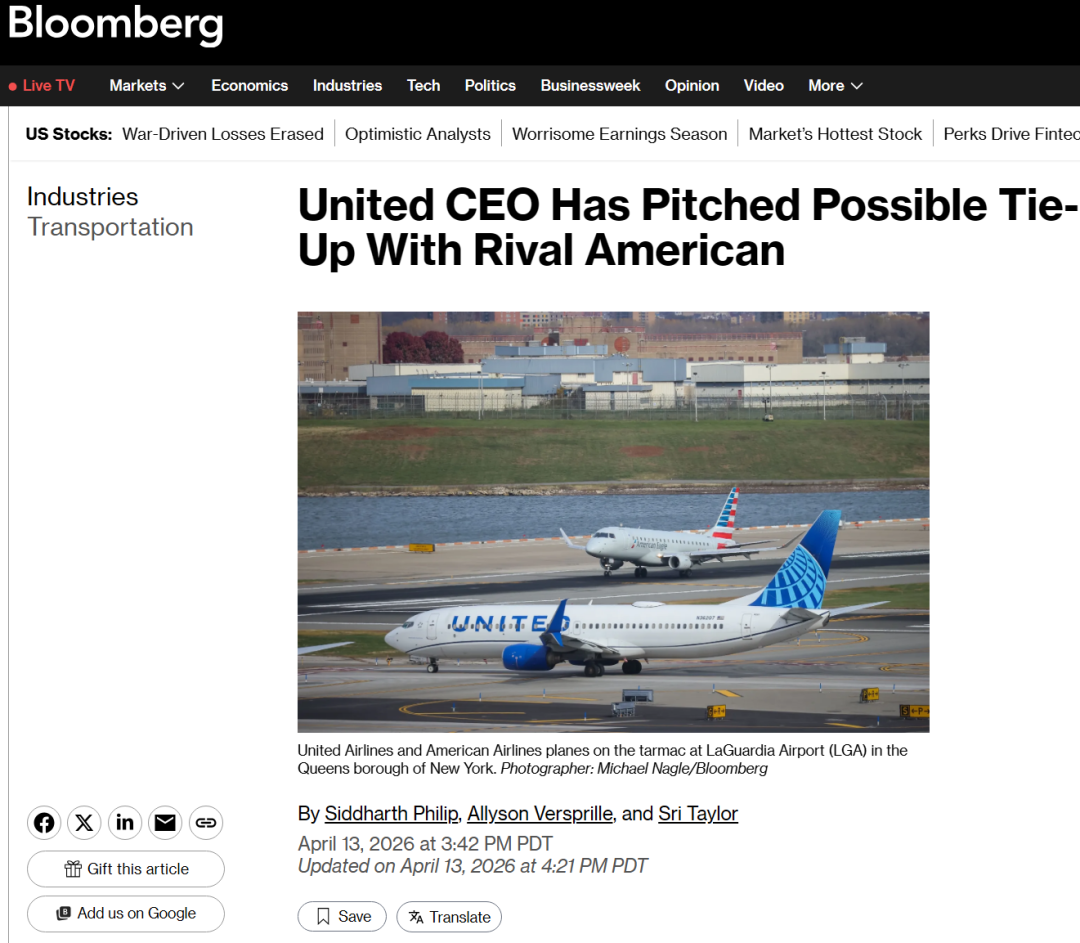Translate the article

(449, 916)
